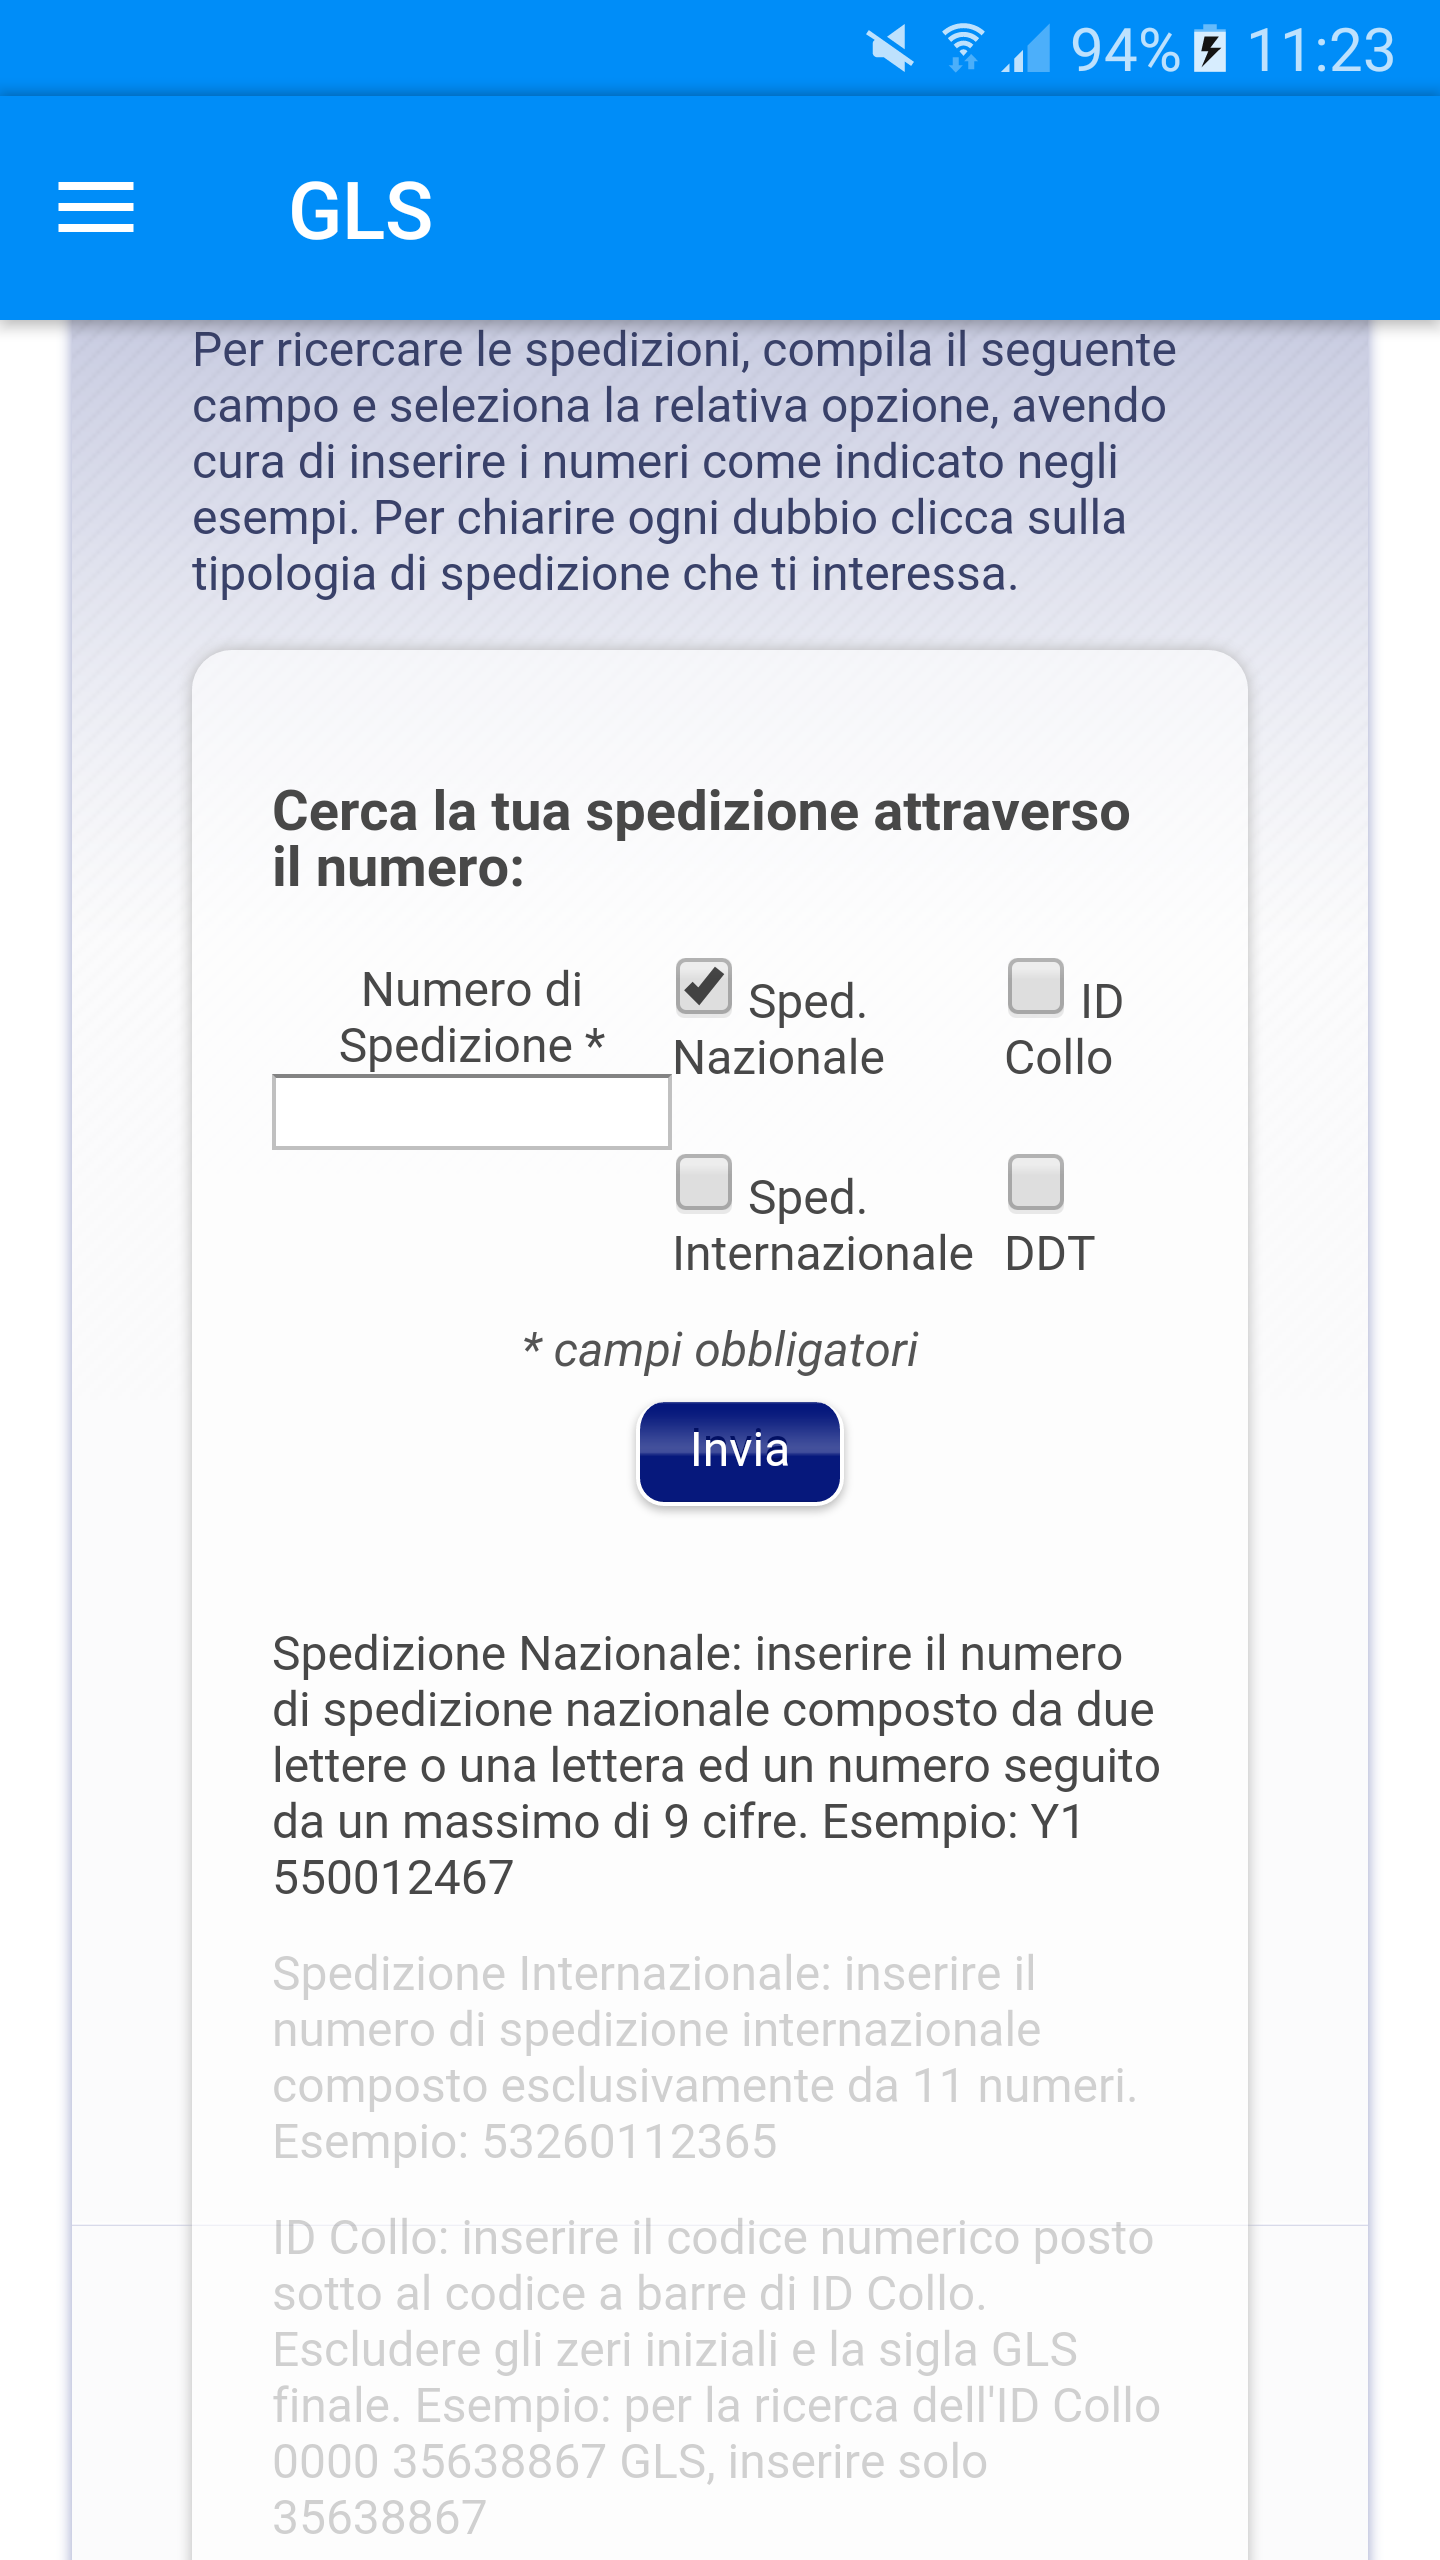Tap the Sped. Nazionale label

(x=780, y=1030)
